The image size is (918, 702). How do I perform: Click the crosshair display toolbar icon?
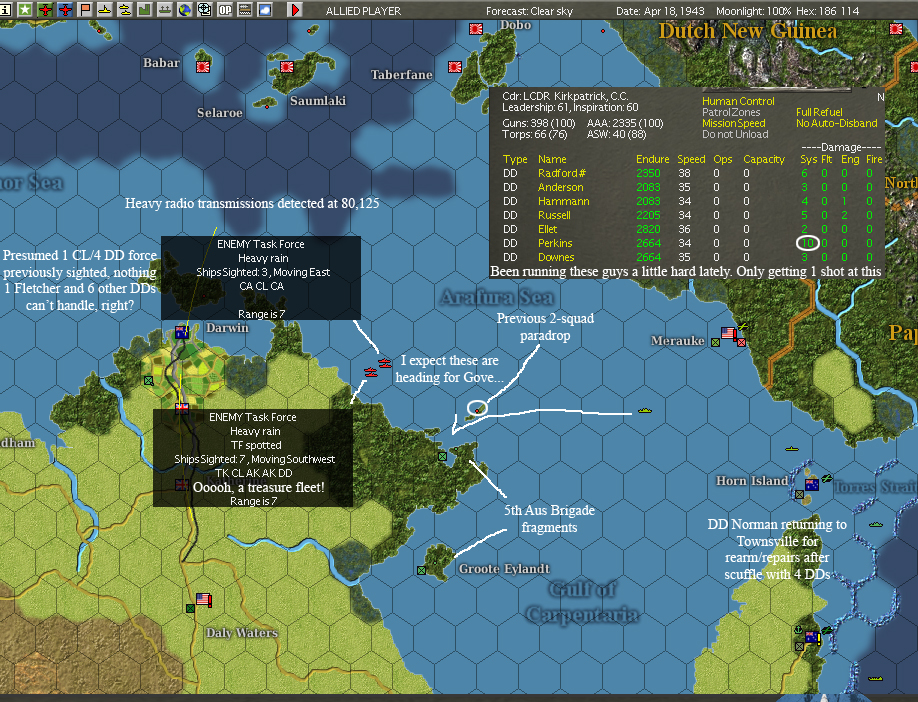[x=204, y=9]
